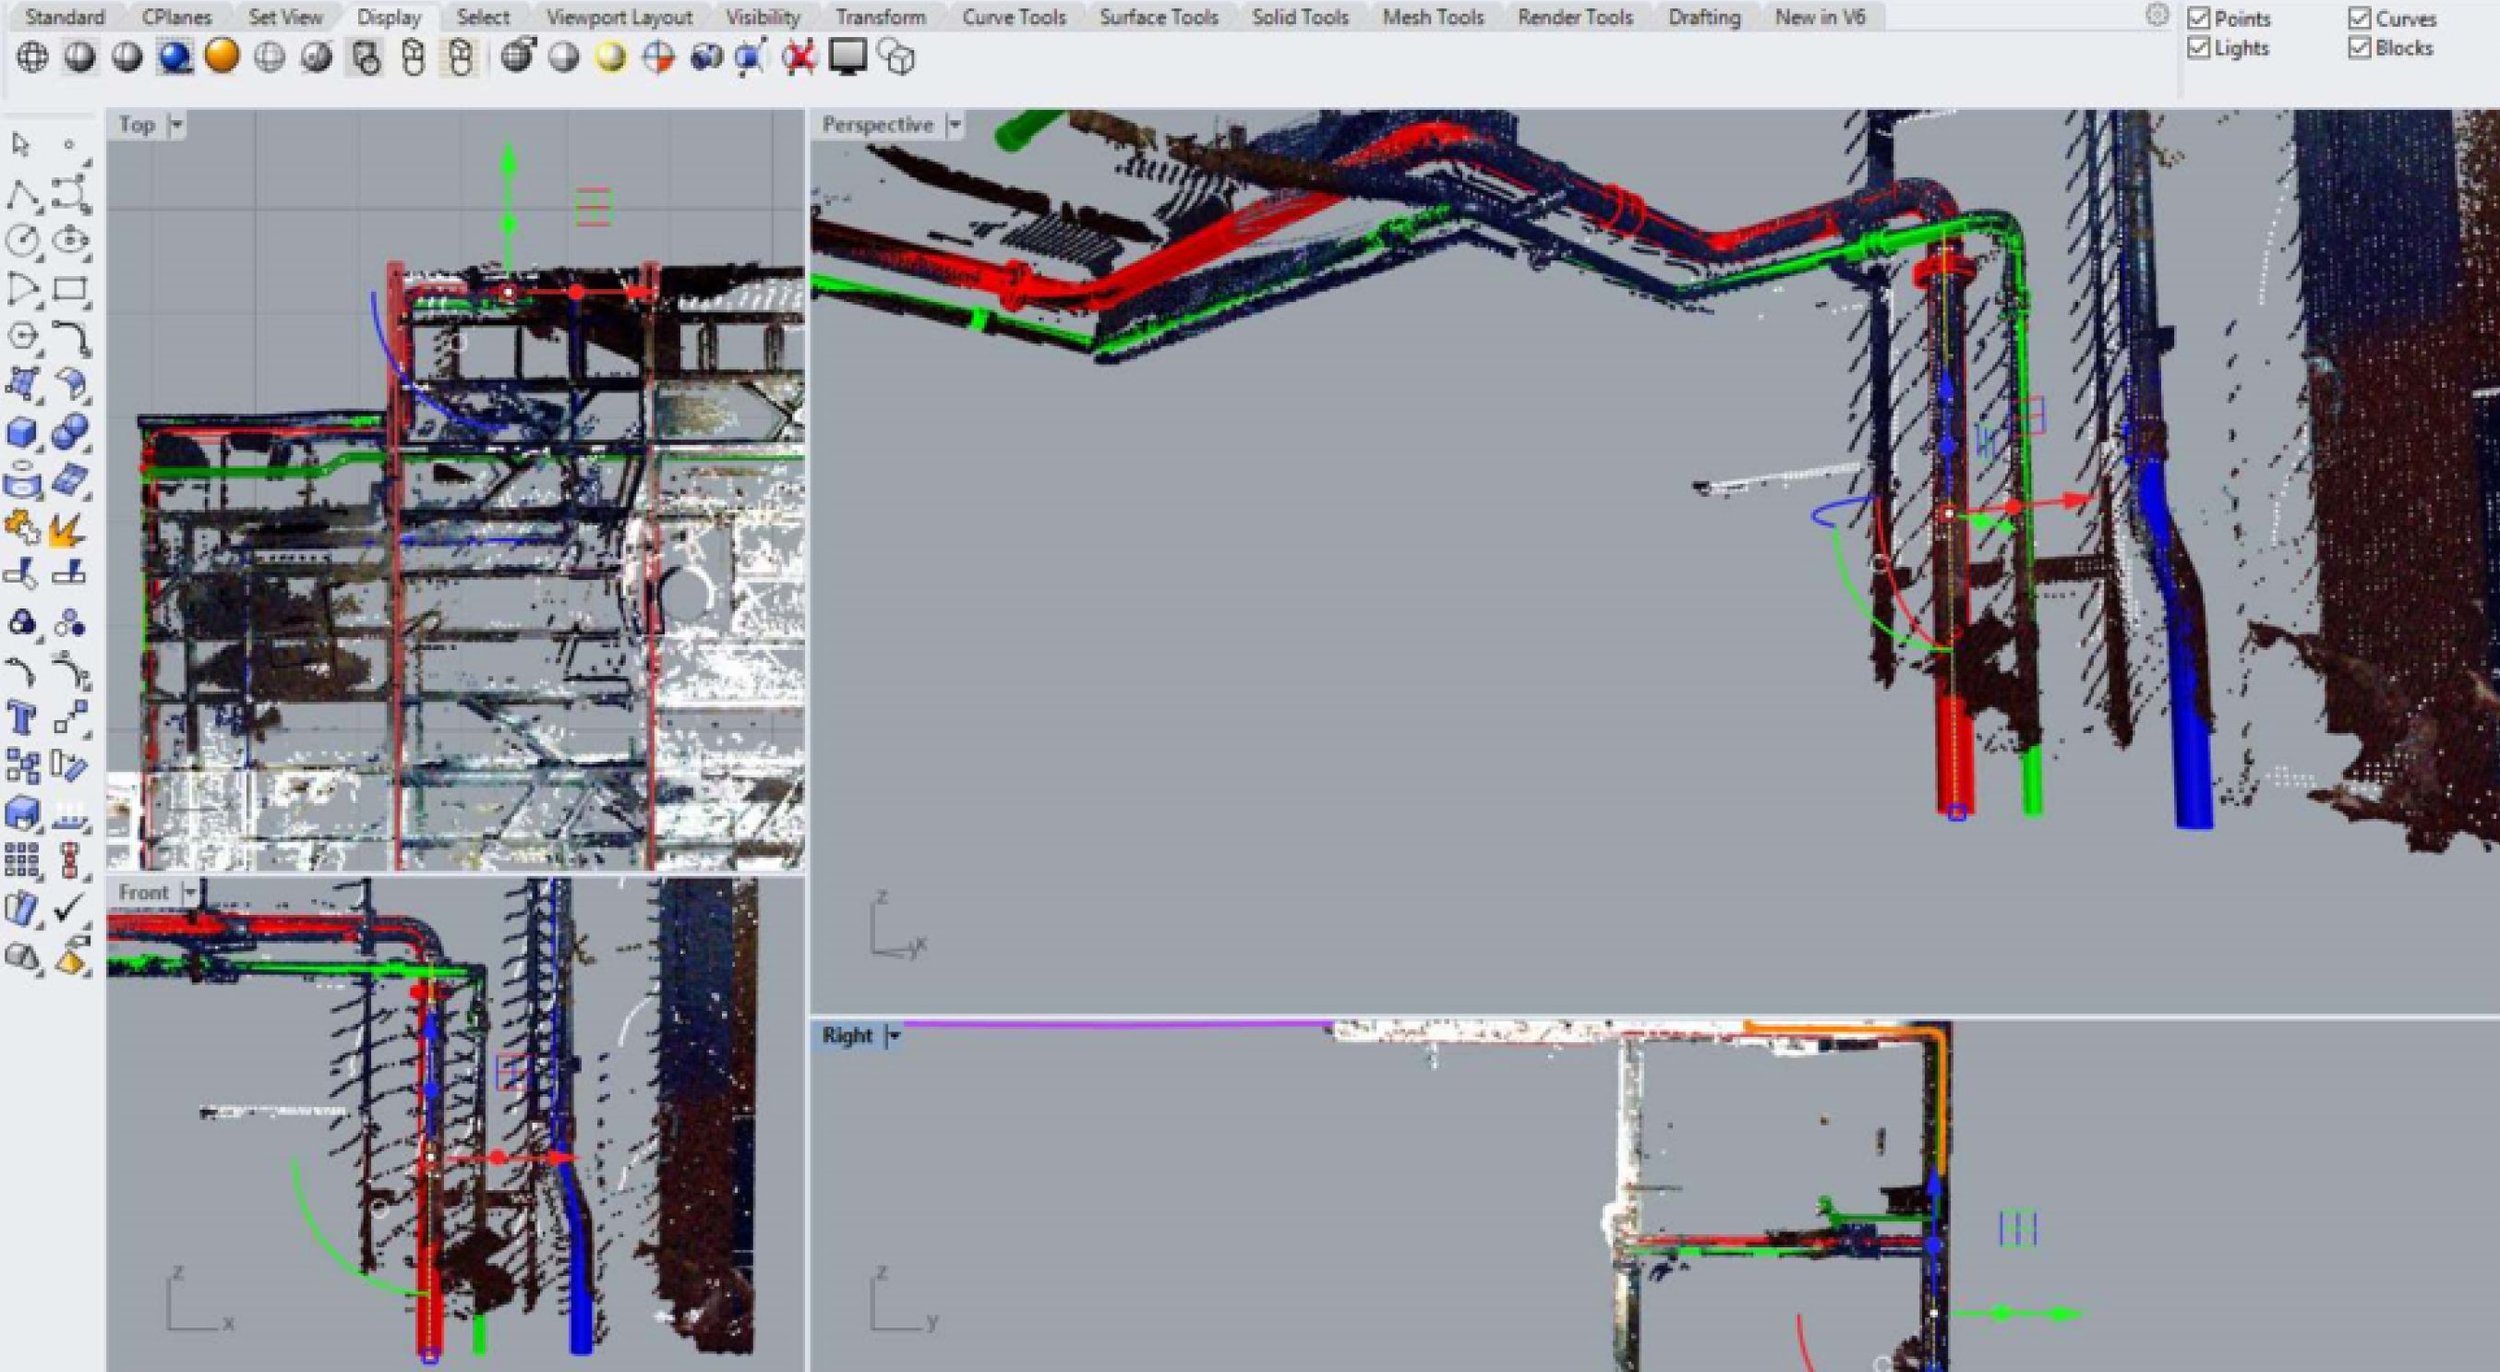Select the Text object tool
This screenshot has width=2500, height=1372.
[22, 718]
